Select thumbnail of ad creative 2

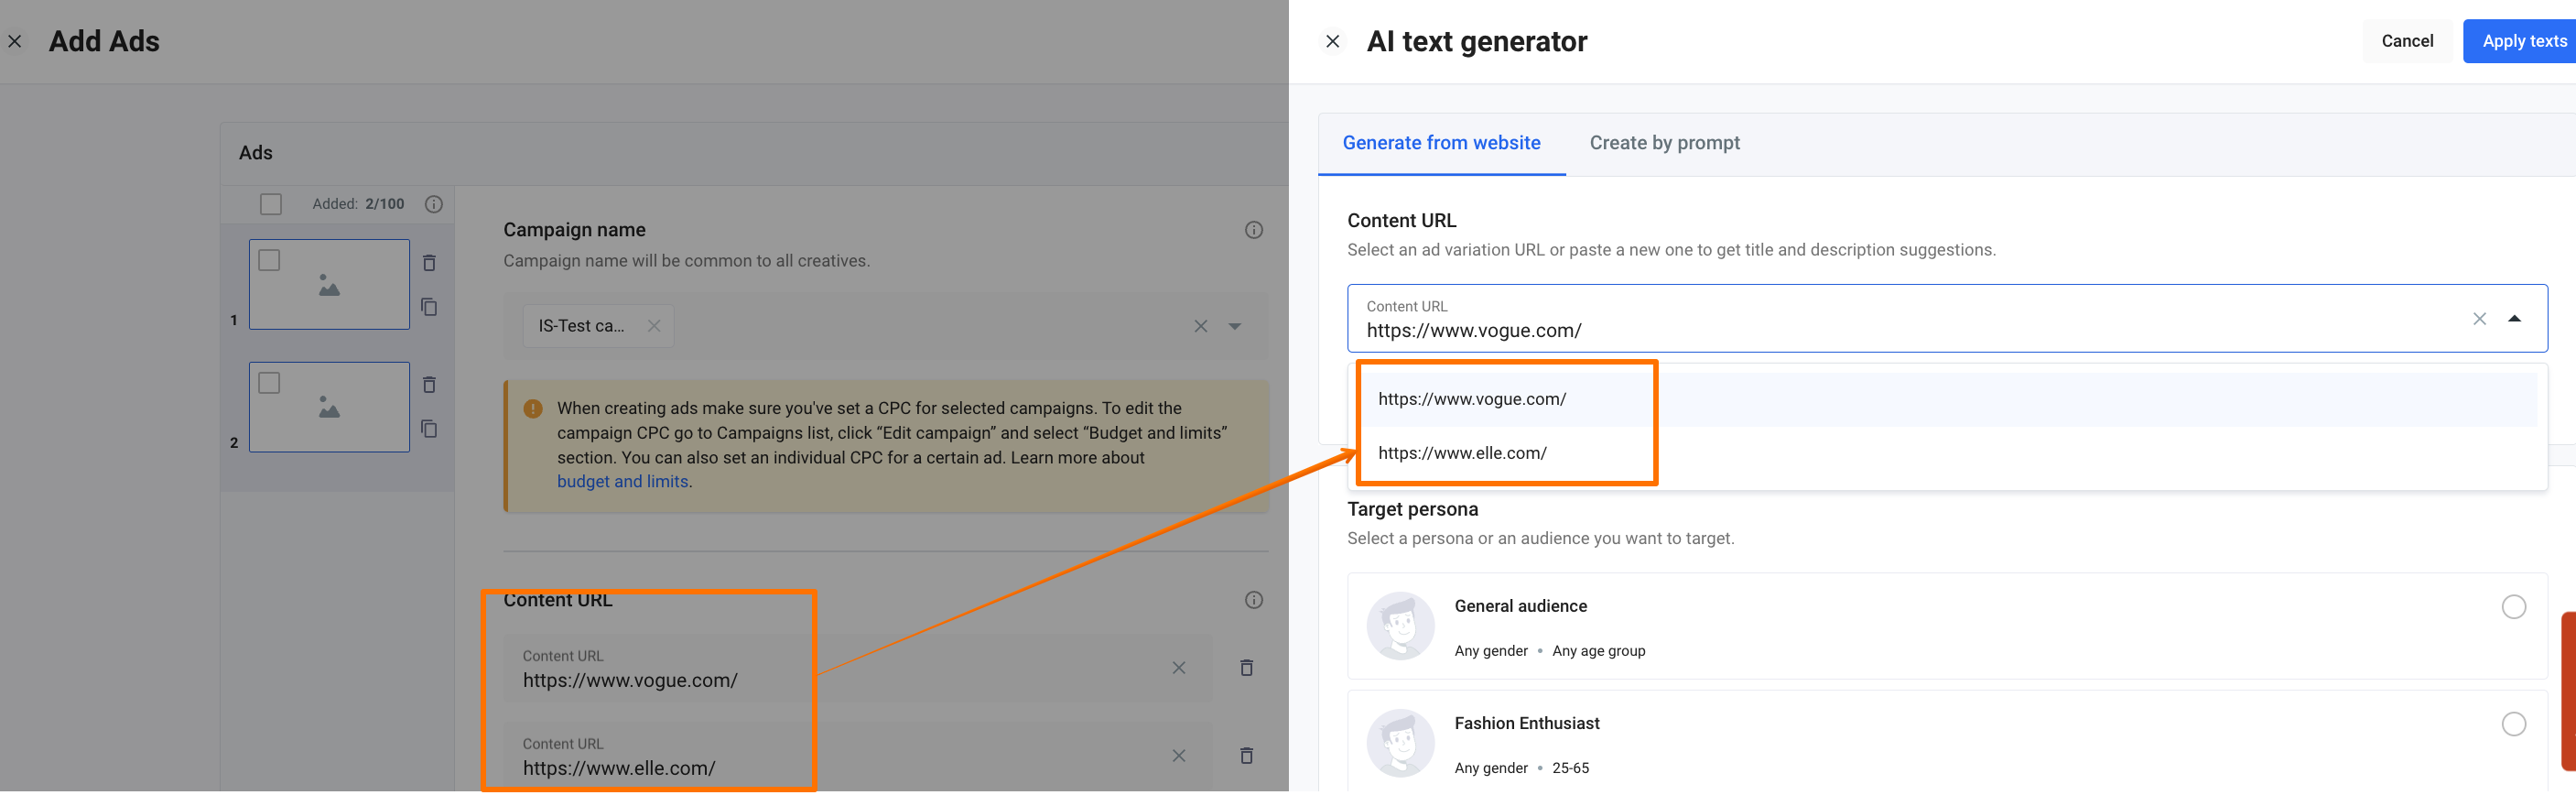click(x=329, y=407)
